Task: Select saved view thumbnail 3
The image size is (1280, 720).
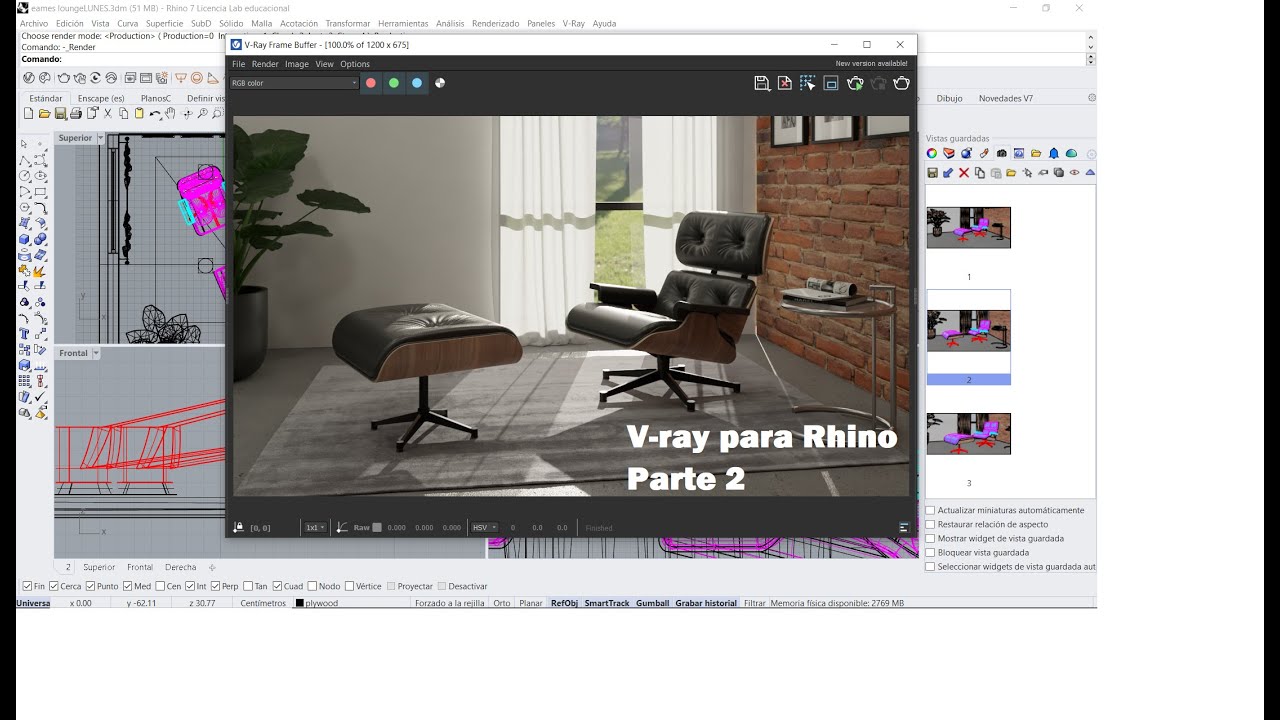Action: (x=968, y=434)
